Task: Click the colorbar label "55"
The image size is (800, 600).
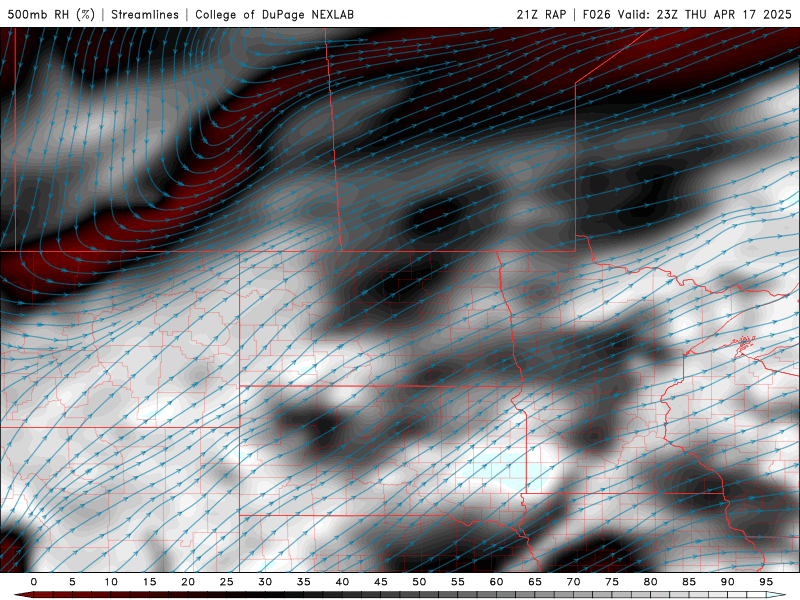Action: pos(458,582)
